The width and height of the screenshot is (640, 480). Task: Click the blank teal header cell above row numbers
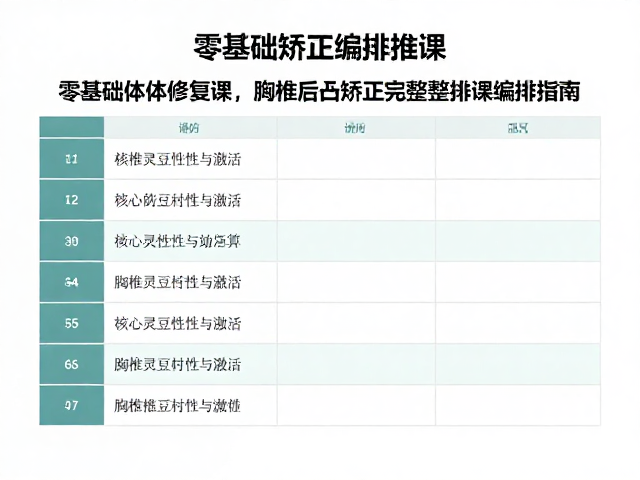(72, 127)
